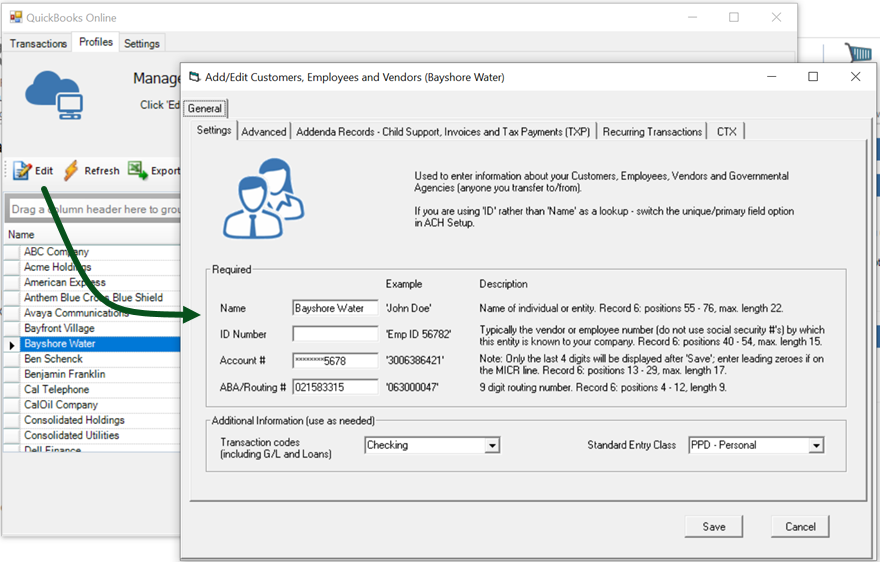This screenshot has height=562, width=880.
Task: Click the ABA/Routing # field
Action: 335,387
